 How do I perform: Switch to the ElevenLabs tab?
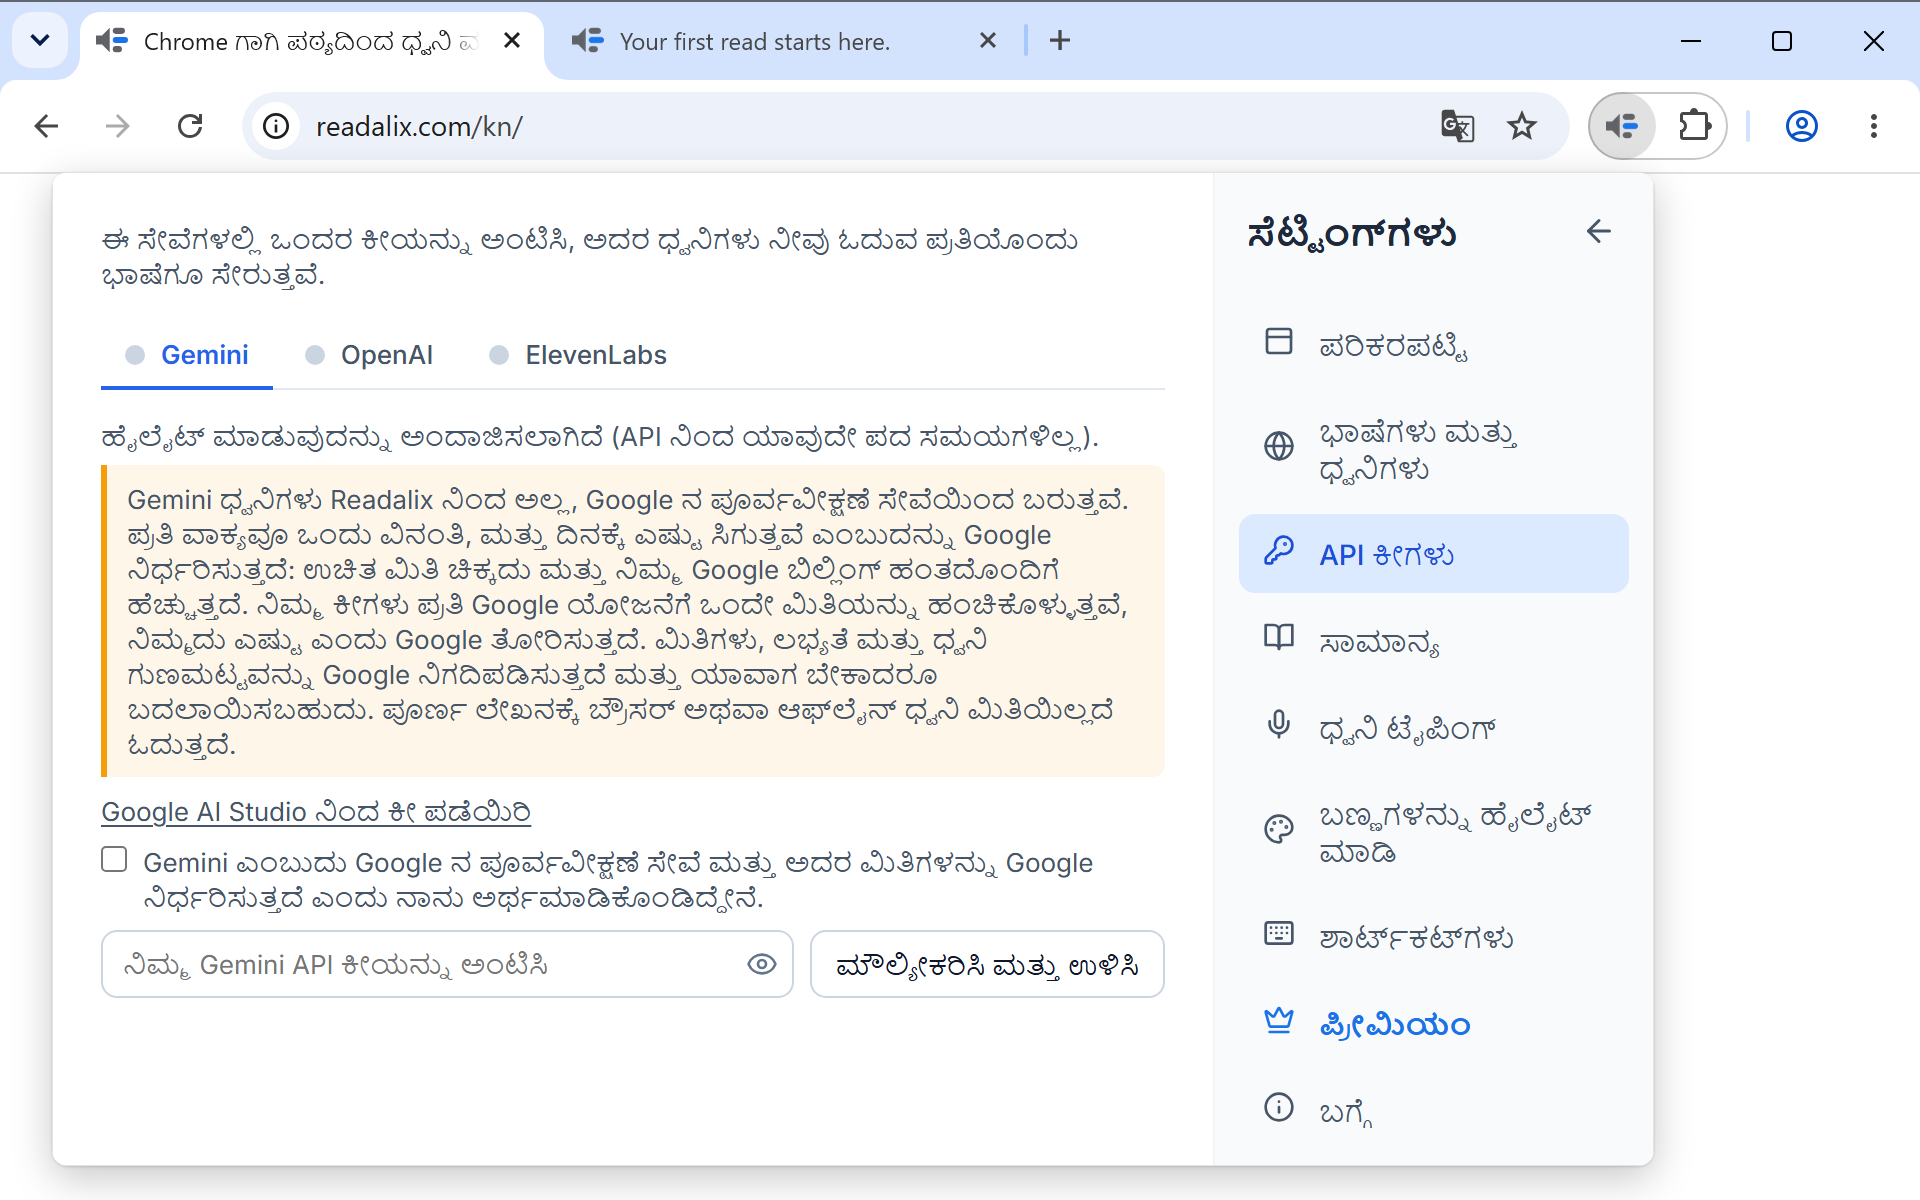tap(578, 356)
